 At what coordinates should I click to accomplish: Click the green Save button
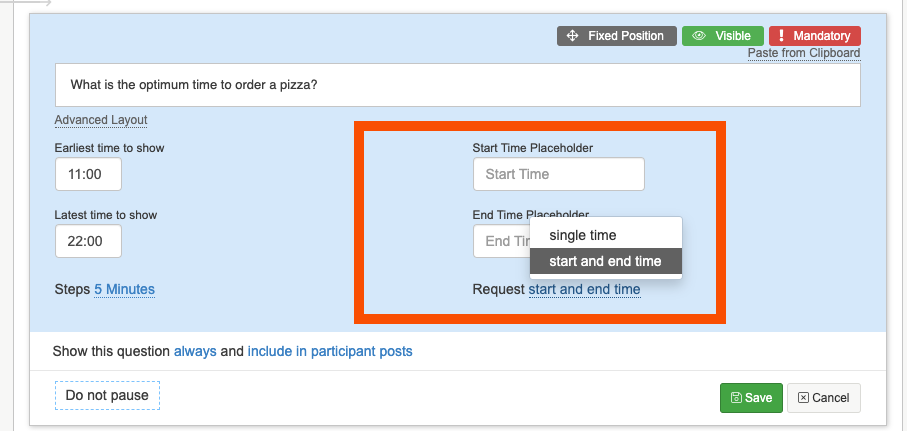tap(751, 397)
